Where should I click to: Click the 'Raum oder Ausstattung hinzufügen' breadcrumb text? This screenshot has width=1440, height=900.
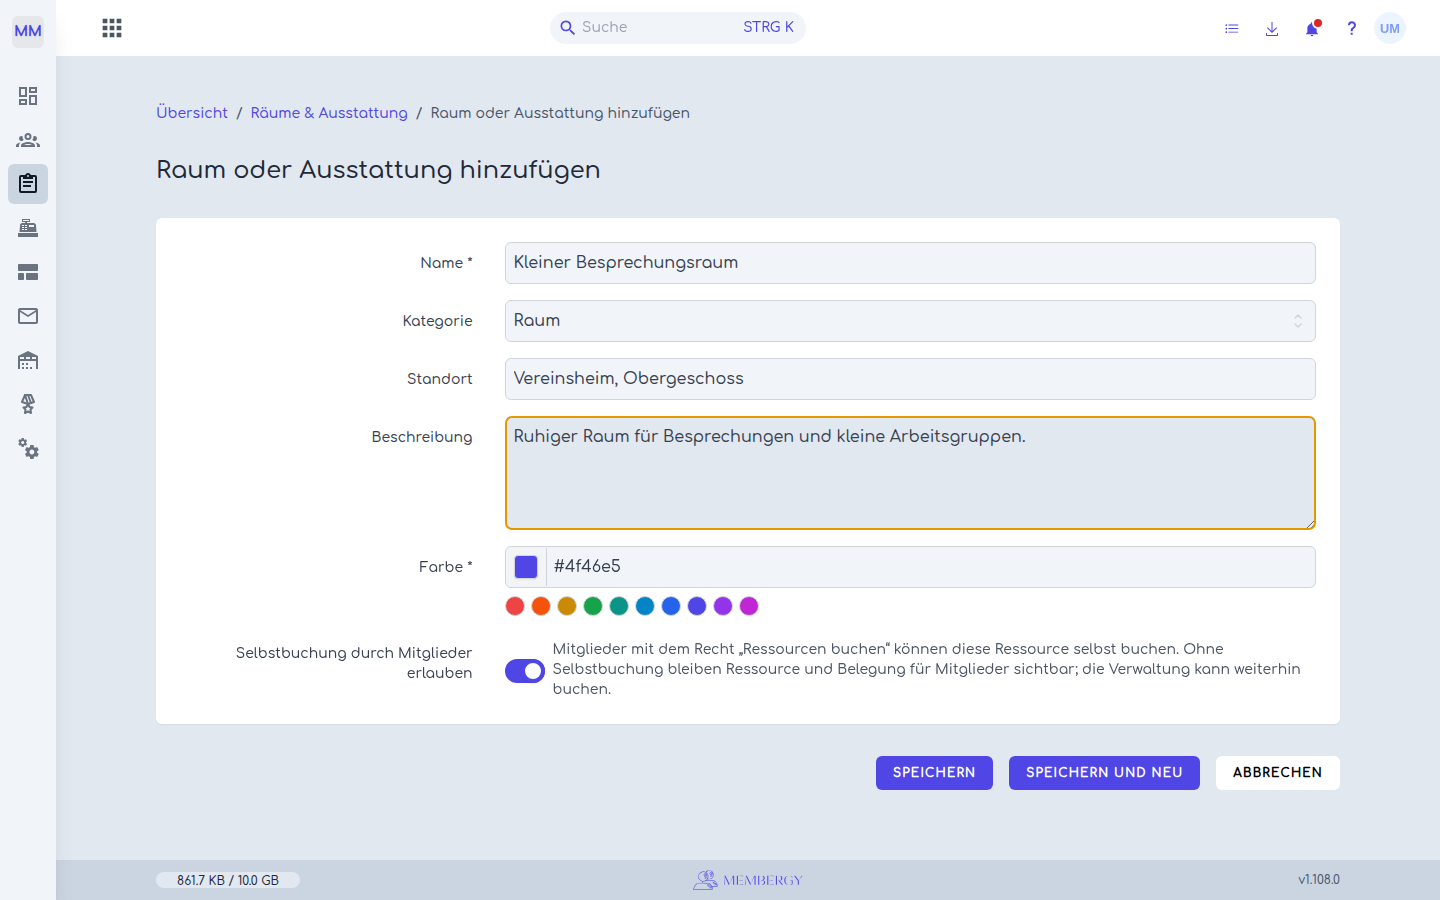560,113
